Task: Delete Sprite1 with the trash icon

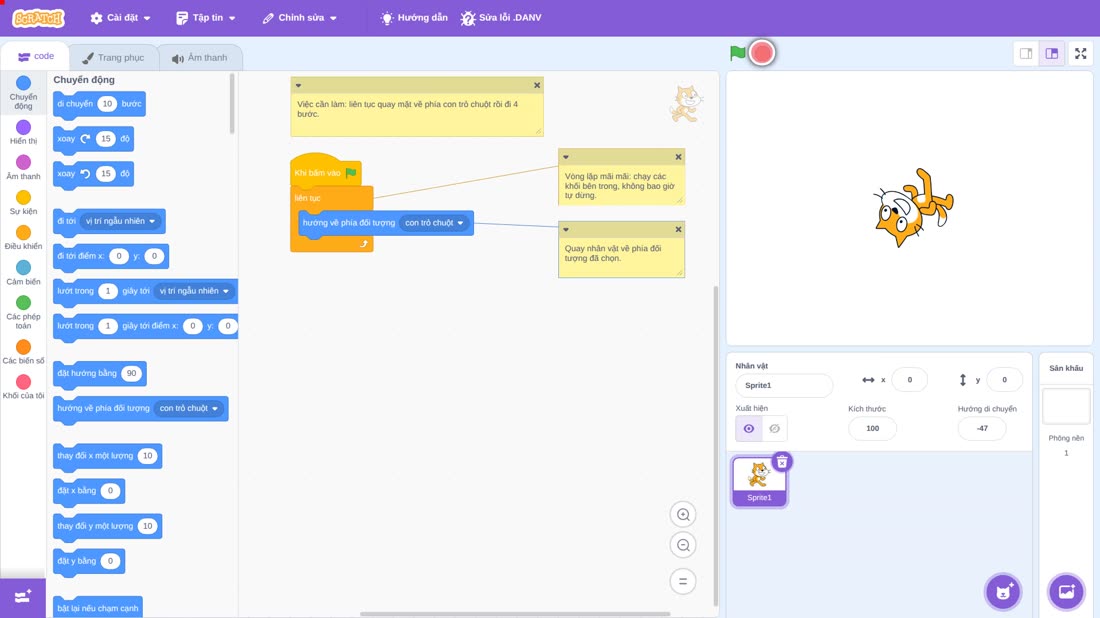Action: 782,462
